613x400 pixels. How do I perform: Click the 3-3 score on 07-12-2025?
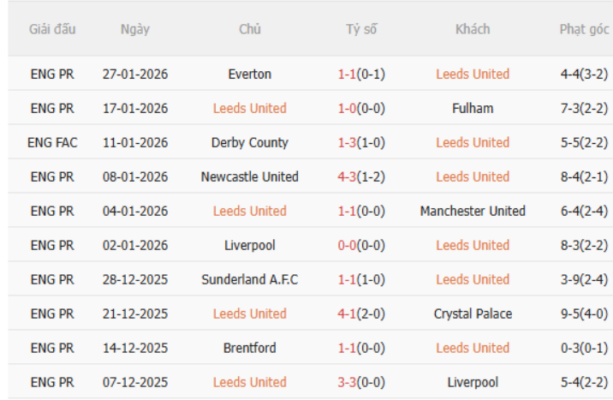tap(349, 382)
